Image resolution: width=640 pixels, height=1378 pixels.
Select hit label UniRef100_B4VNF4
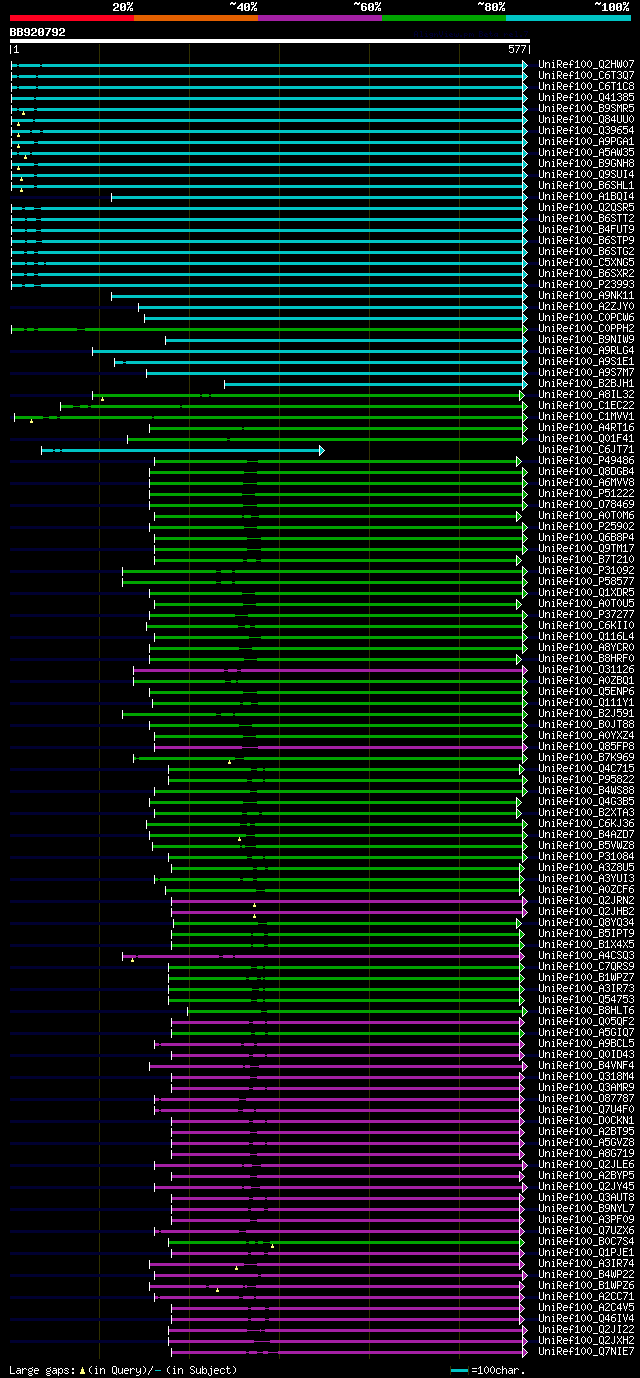tap(586, 1065)
